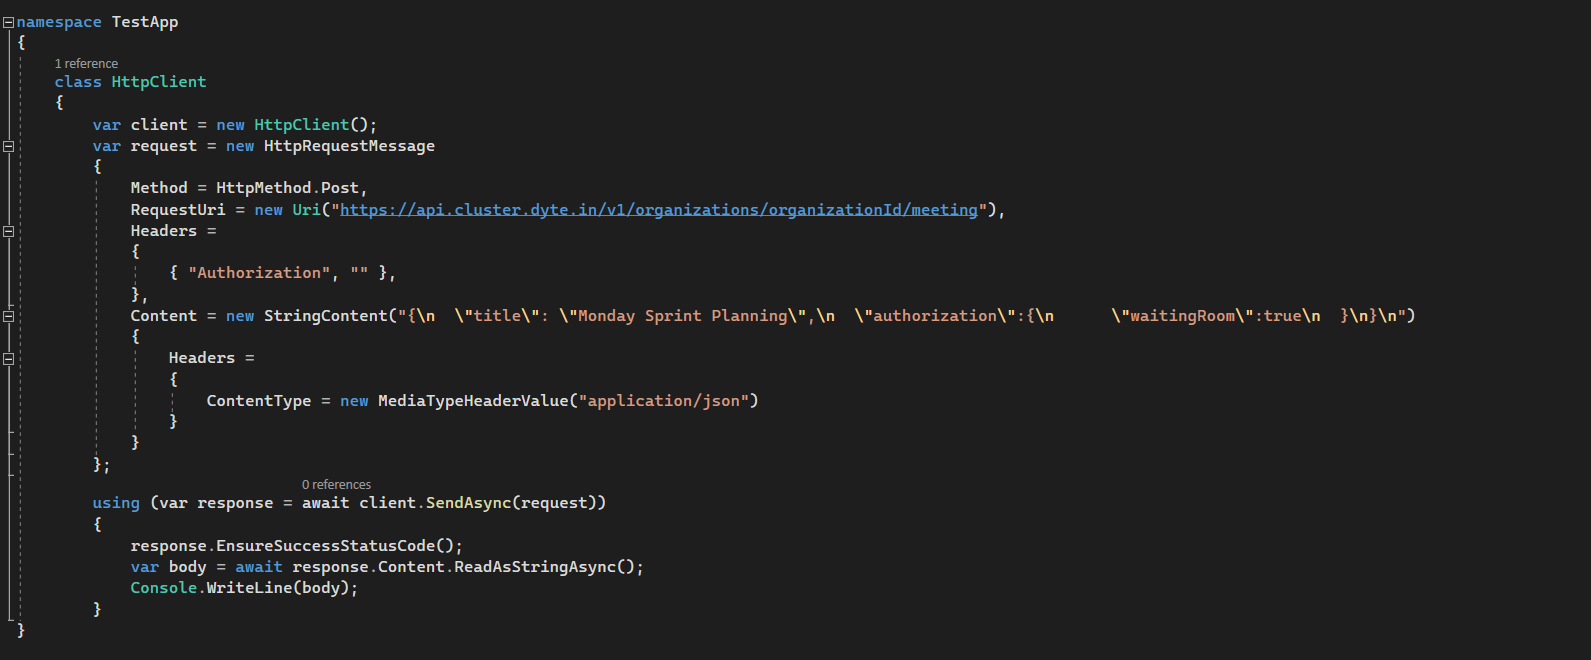Screen dimensions: 1591x660
Task: Open the '0 references' CodeLens indicator
Action: (336, 485)
